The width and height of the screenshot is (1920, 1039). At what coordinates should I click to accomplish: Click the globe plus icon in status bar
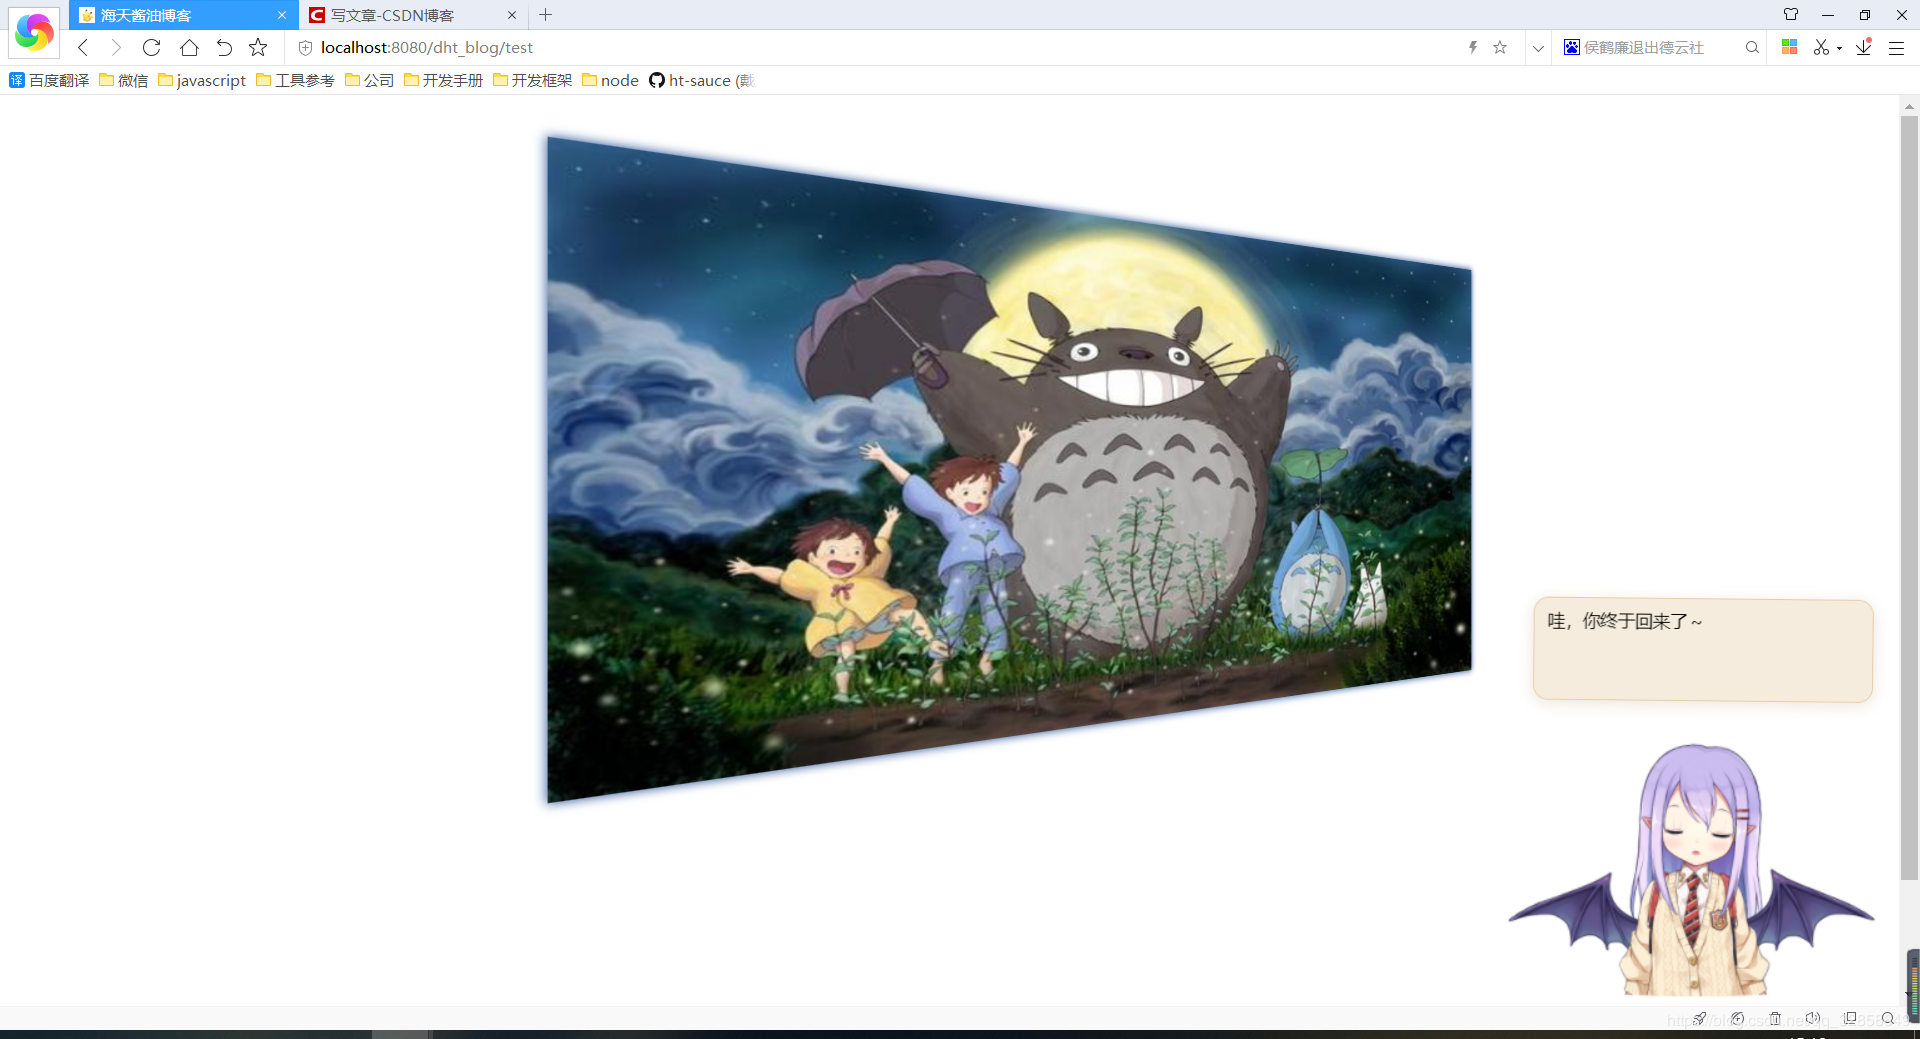[x=1738, y=1018]
